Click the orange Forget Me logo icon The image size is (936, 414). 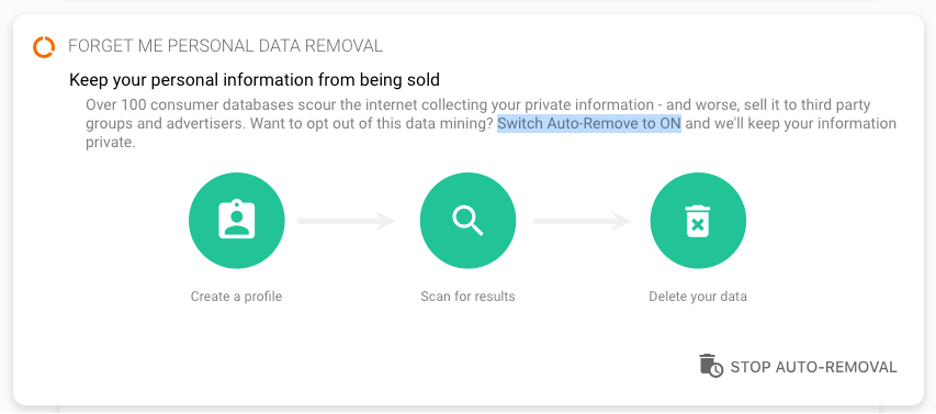44,46
